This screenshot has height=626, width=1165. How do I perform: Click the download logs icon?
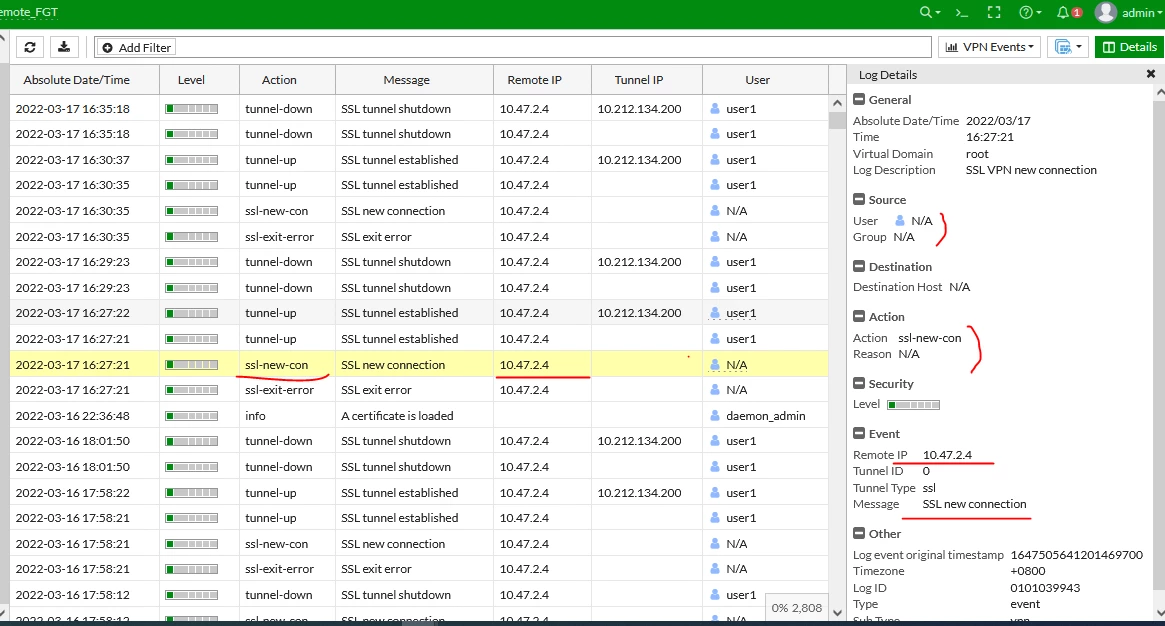pos(64,48)
